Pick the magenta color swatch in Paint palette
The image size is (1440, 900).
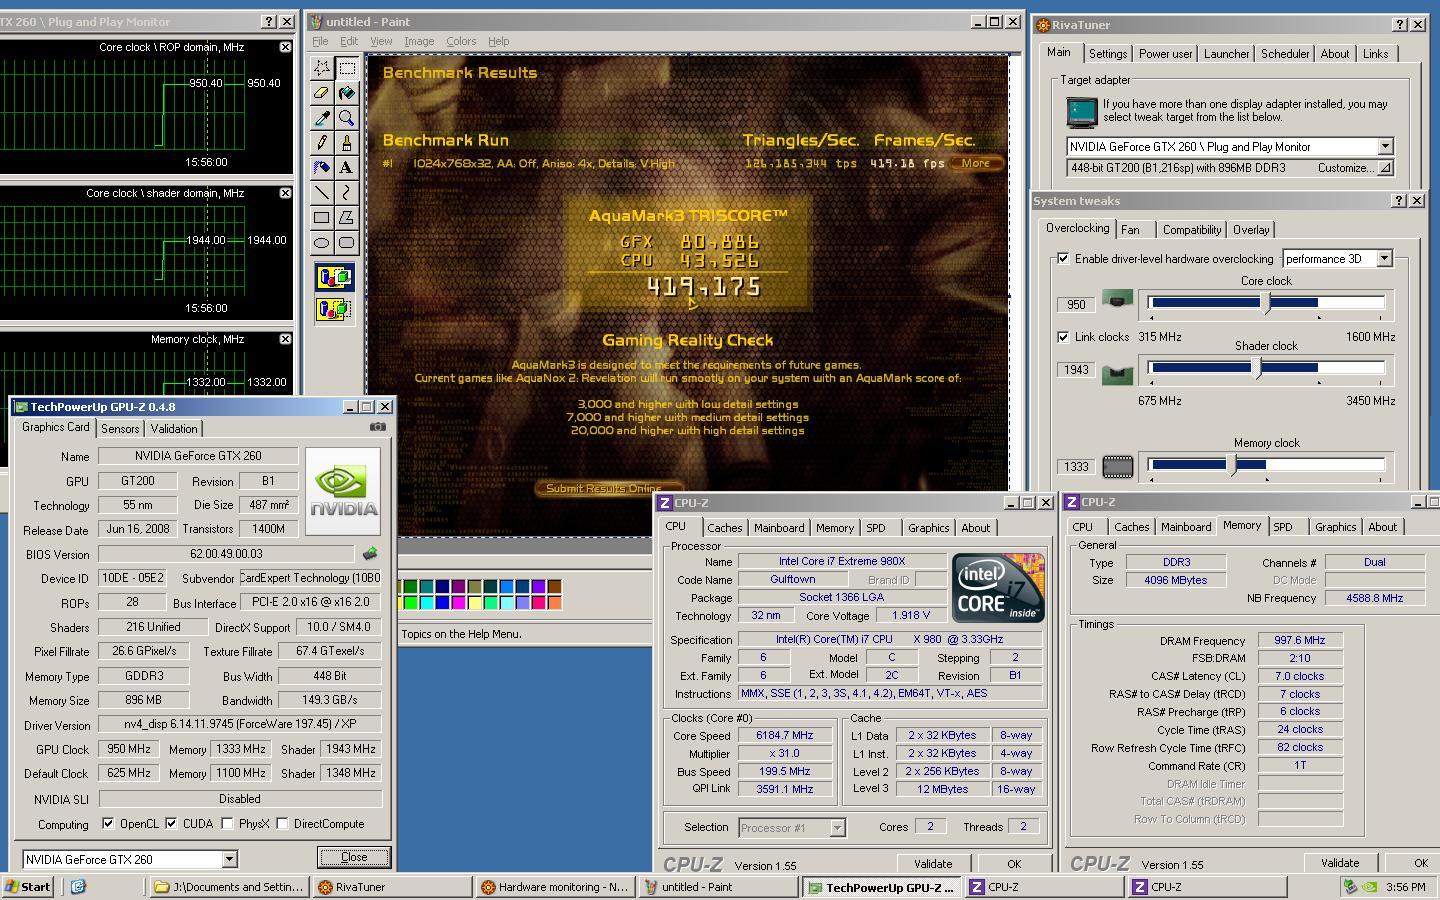(458, 602)
